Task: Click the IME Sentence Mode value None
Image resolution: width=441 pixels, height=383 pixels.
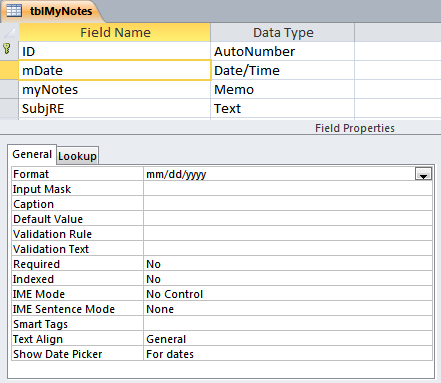Action: (288, 309)
